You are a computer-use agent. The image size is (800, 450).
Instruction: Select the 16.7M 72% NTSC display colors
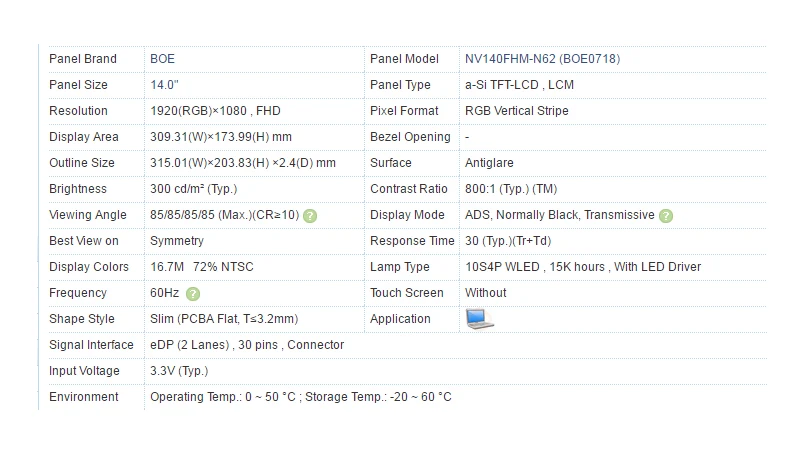click(202, 267)
